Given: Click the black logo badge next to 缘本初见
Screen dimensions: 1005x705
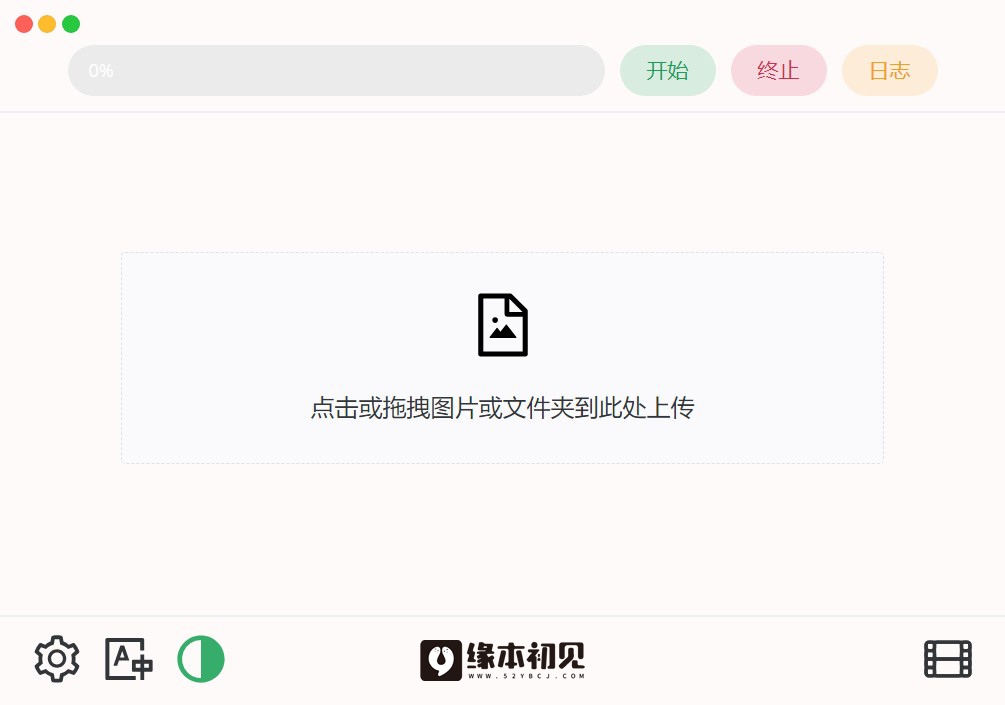Looking at the screenshot, I should point(441,660).
